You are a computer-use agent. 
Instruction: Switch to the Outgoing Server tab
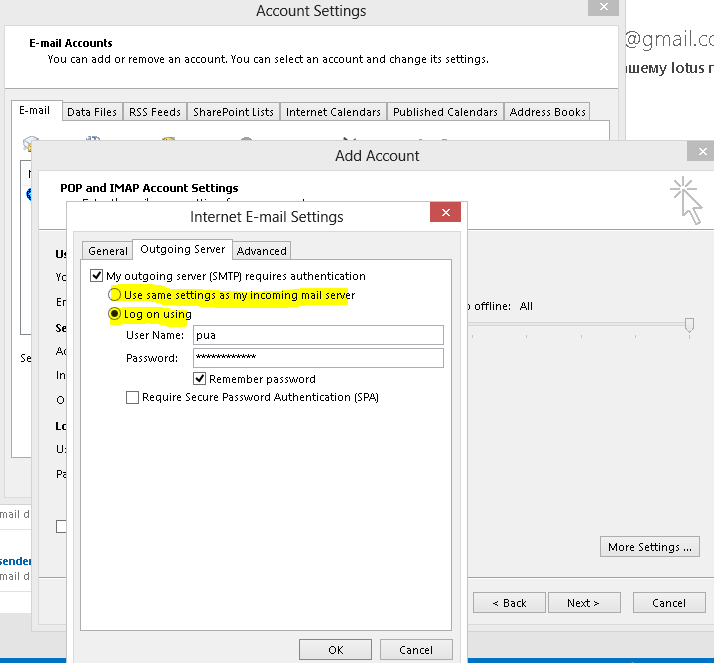pyautogui.click(x=183, y=249)
